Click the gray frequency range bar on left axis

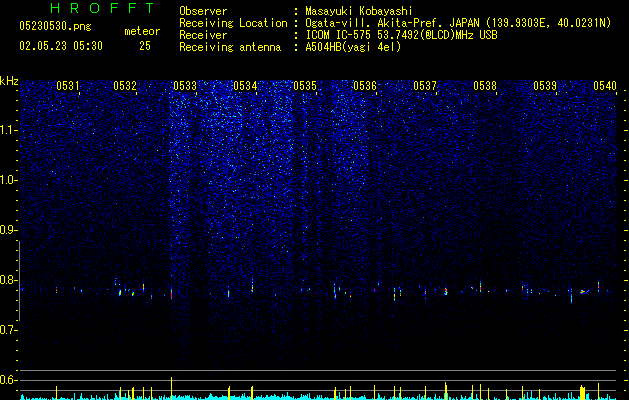click(20, 281)
